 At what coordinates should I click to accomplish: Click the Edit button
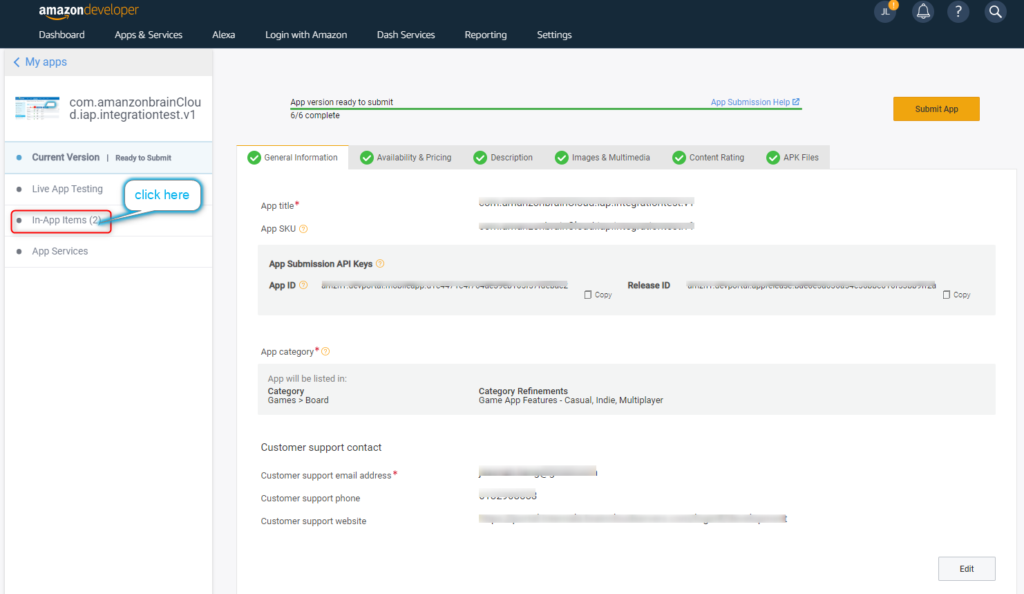(967, 569)
